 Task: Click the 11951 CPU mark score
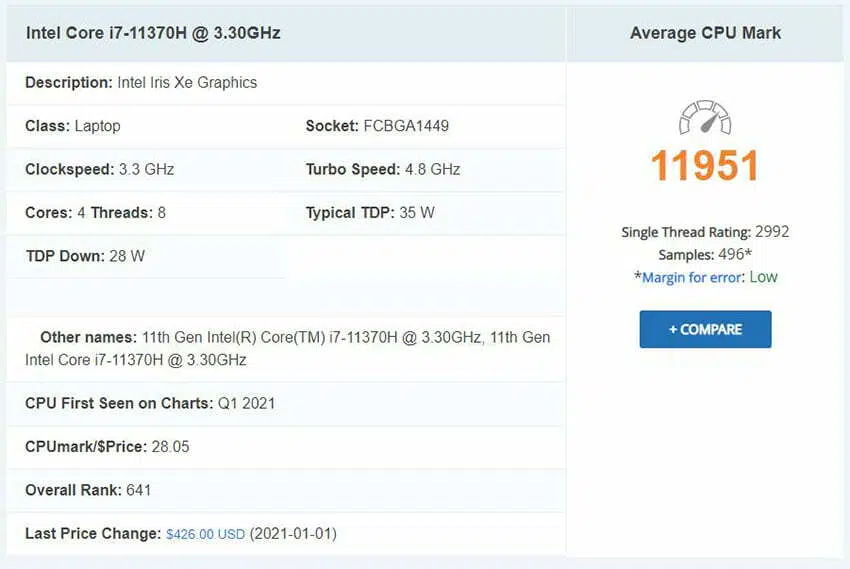tap(705, 165)
